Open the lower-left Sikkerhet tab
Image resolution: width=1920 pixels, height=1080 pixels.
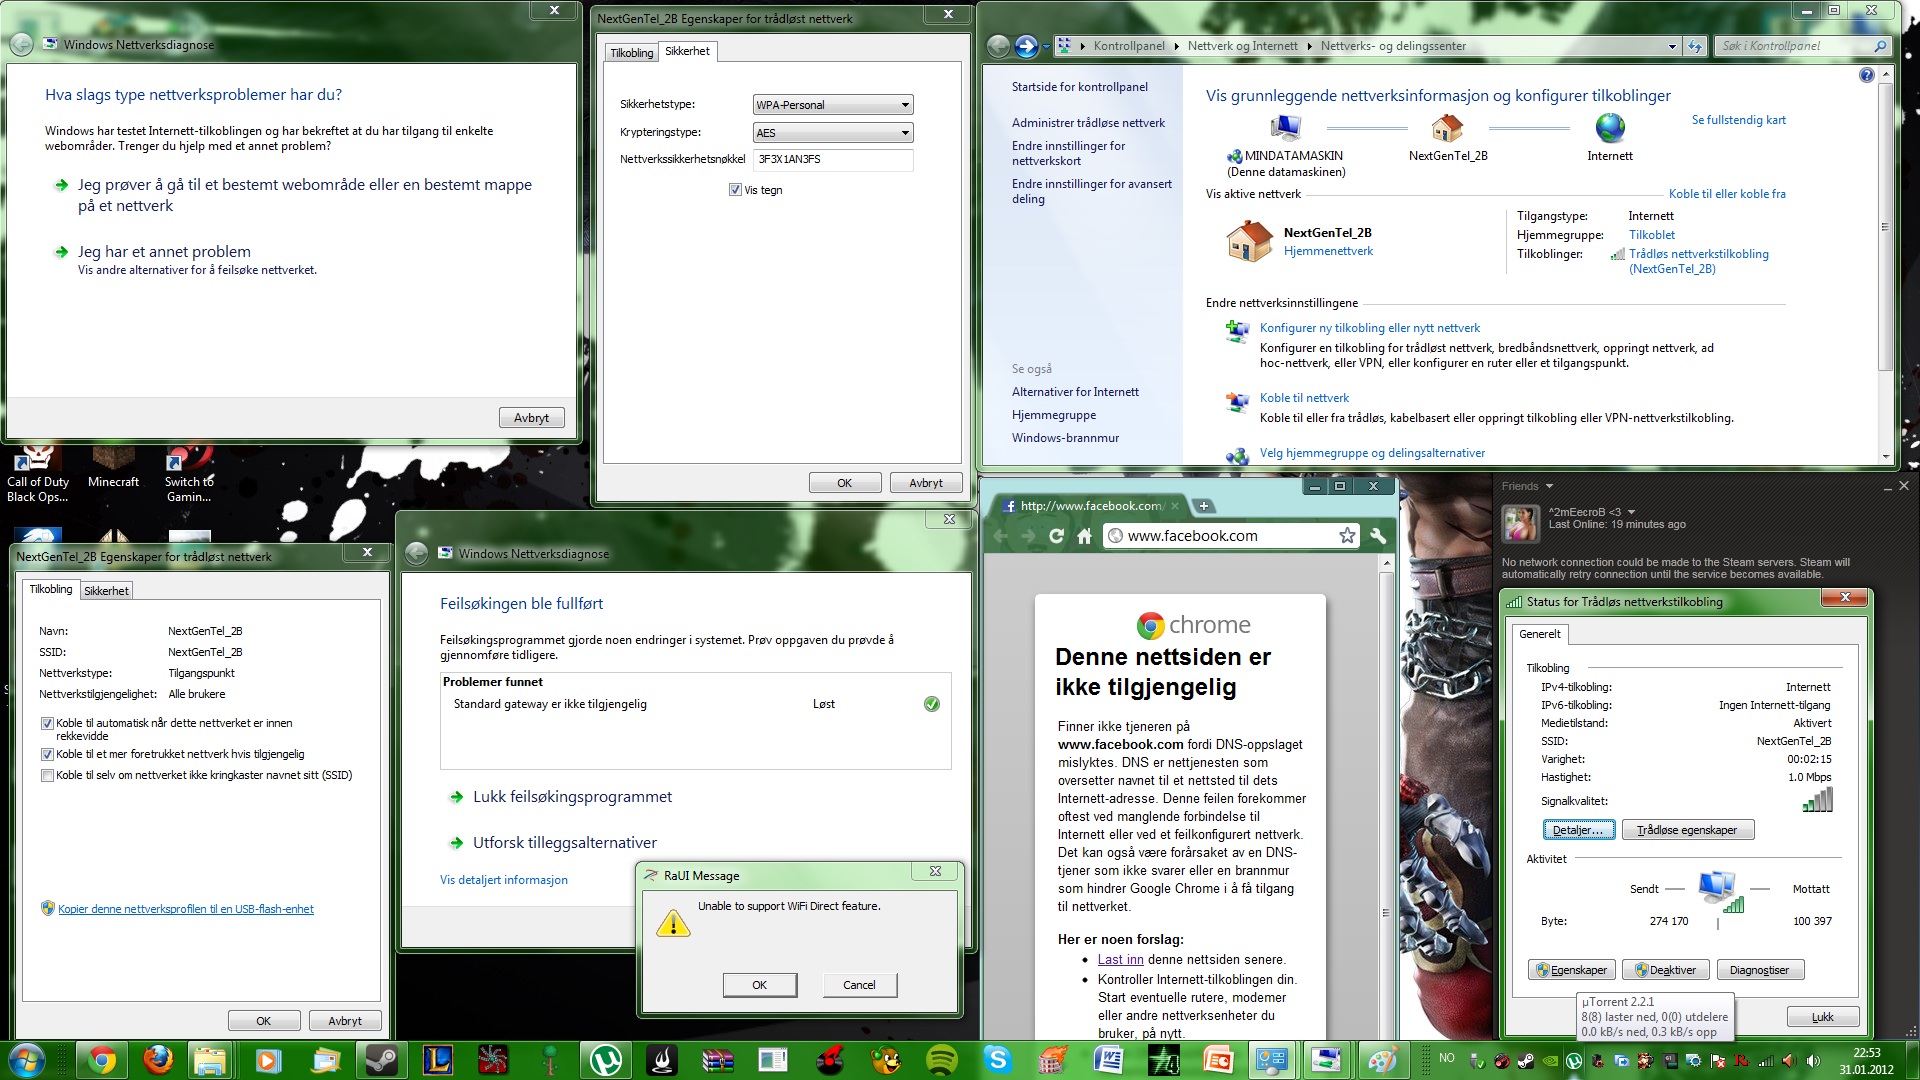(106, 591)
